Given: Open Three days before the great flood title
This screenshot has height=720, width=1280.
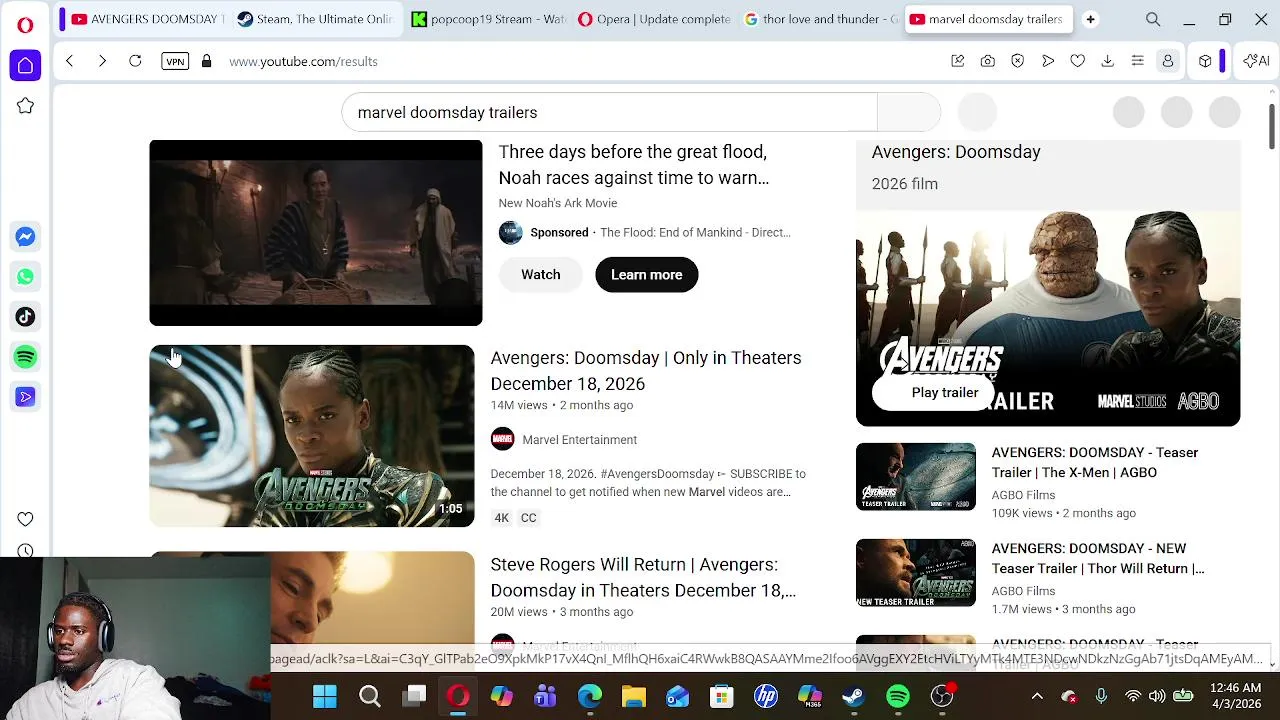Looking at the screenshot, I should pos(634,165).
